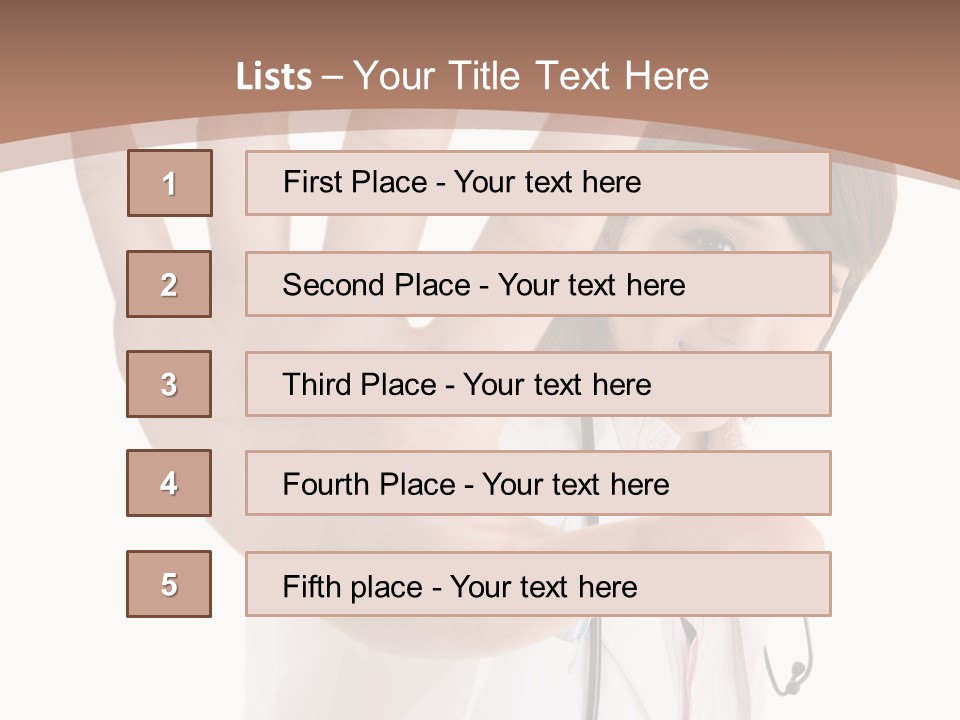Select 'Your Title Text Here' title text
The width and height of the screenshot is (960, 720).
[531, 76]
